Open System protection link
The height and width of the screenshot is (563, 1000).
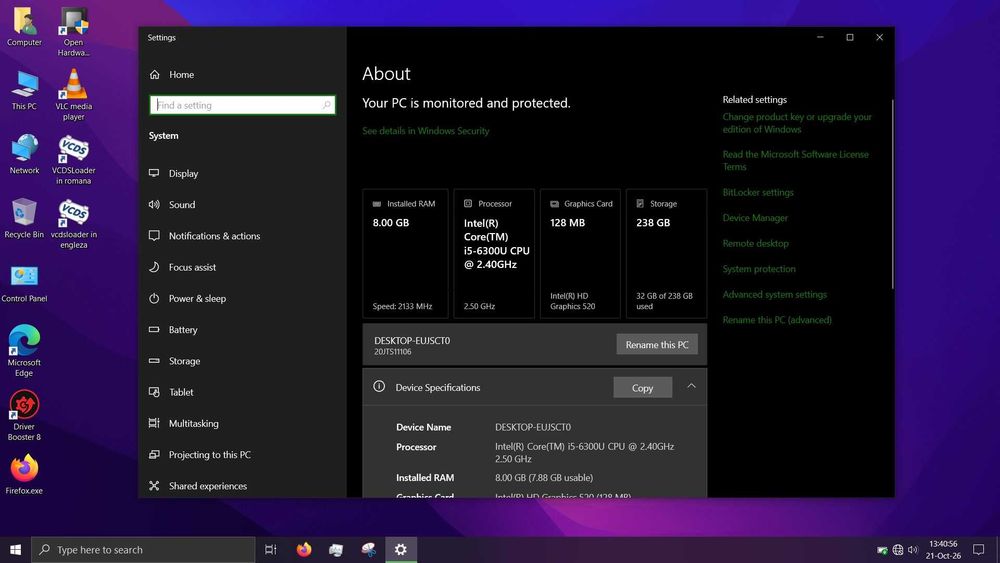click(x=759, y=269)
